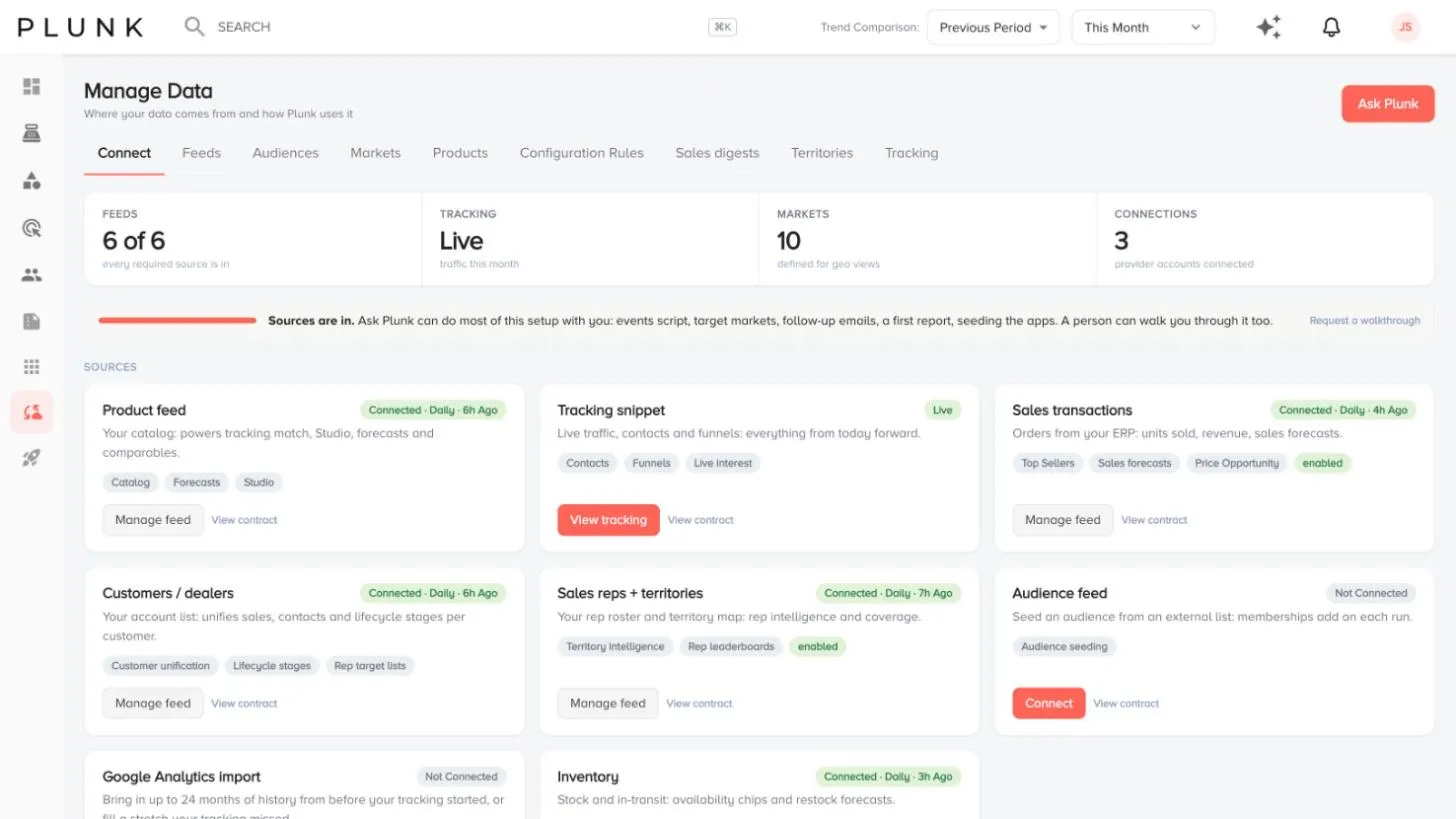Select the Tracking tab

(911, 153)
